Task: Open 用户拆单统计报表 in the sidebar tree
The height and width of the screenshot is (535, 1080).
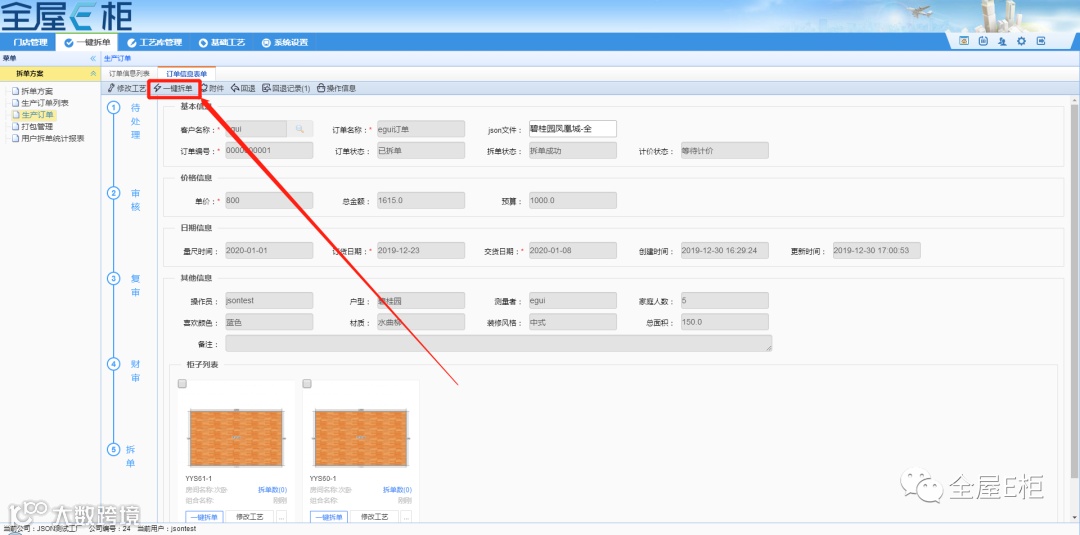Action: [x=48, y=138]
